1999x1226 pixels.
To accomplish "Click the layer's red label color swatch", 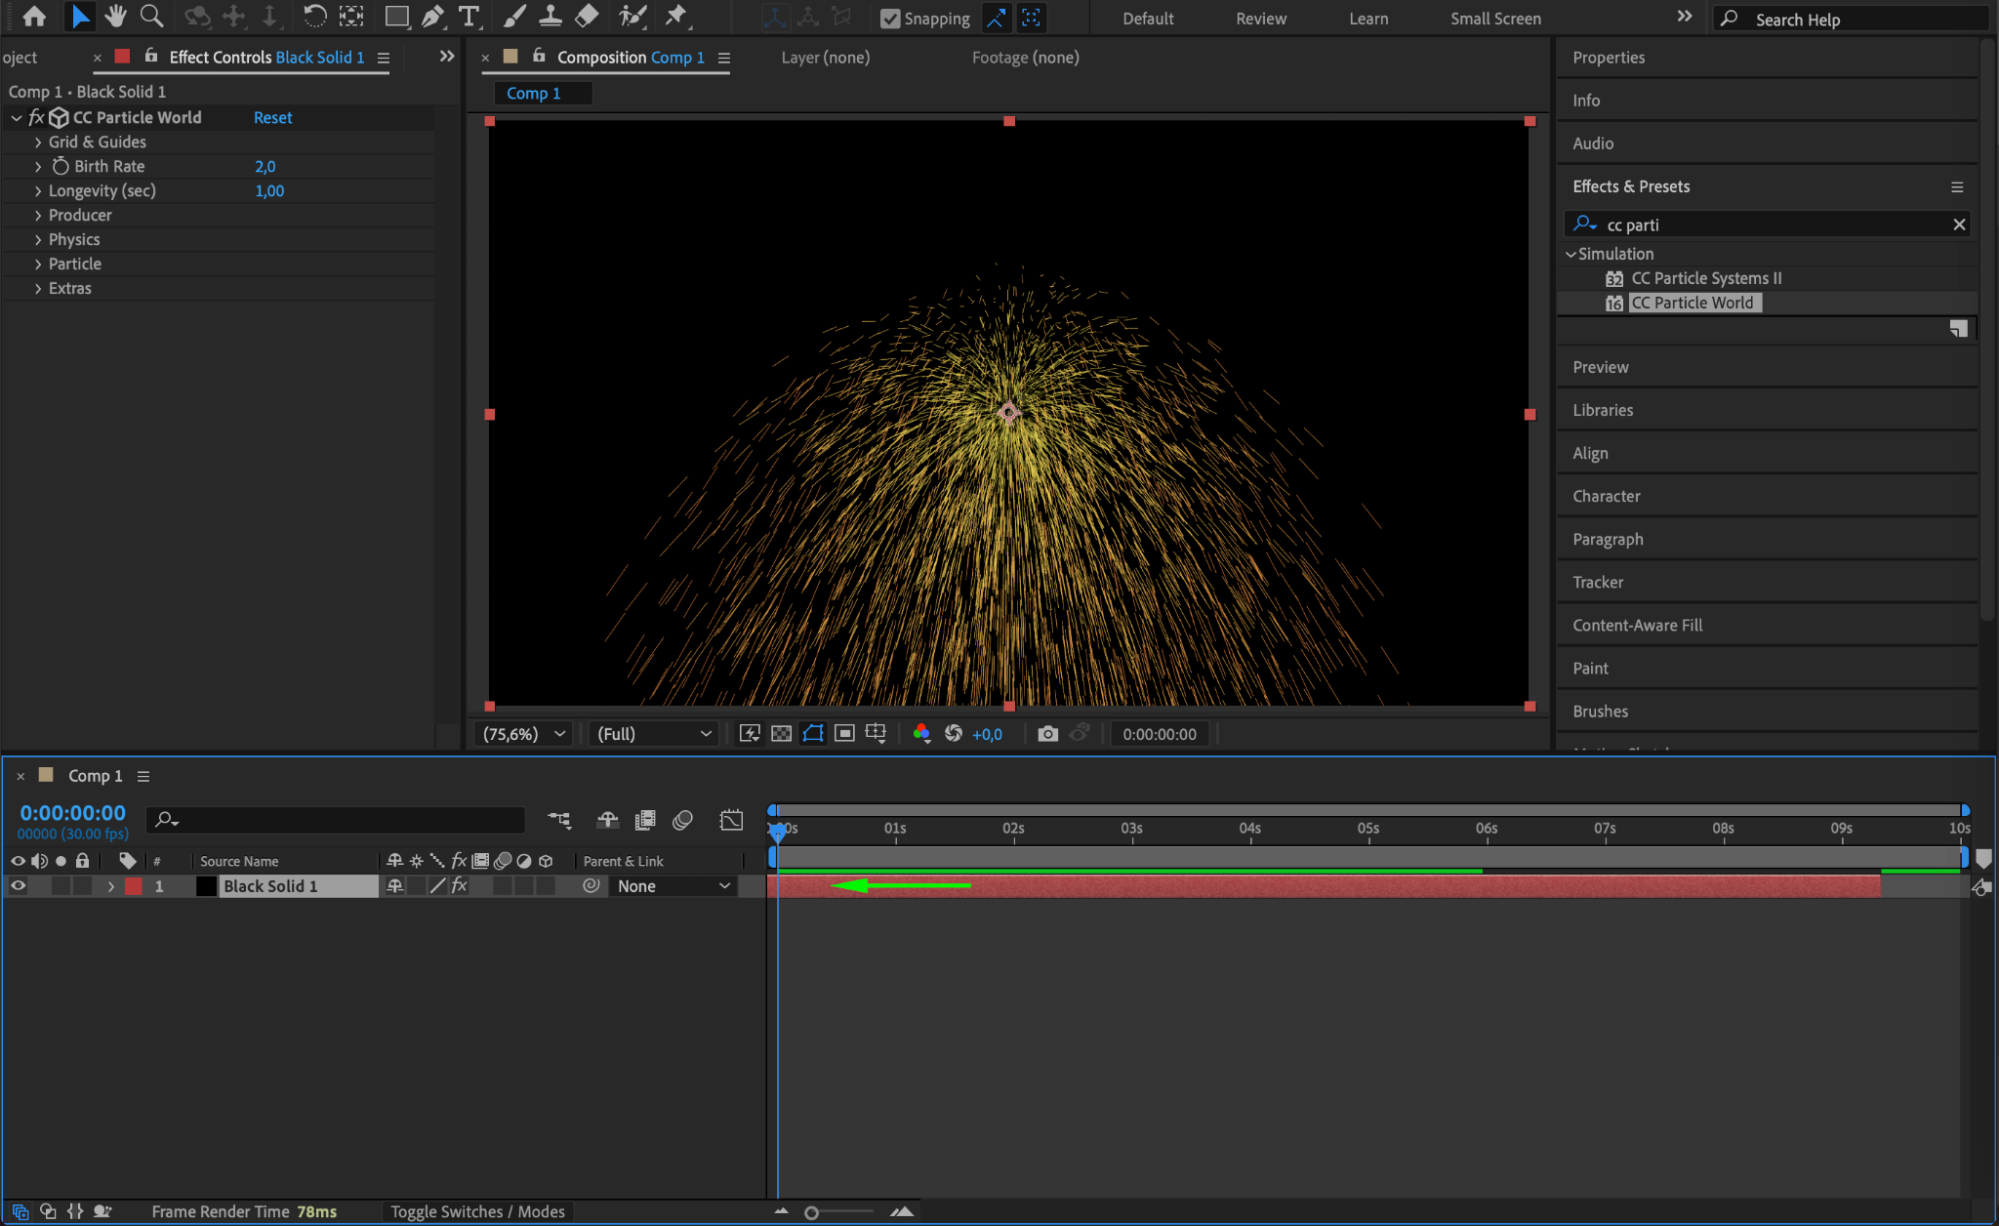I will (x=133, y=886).
